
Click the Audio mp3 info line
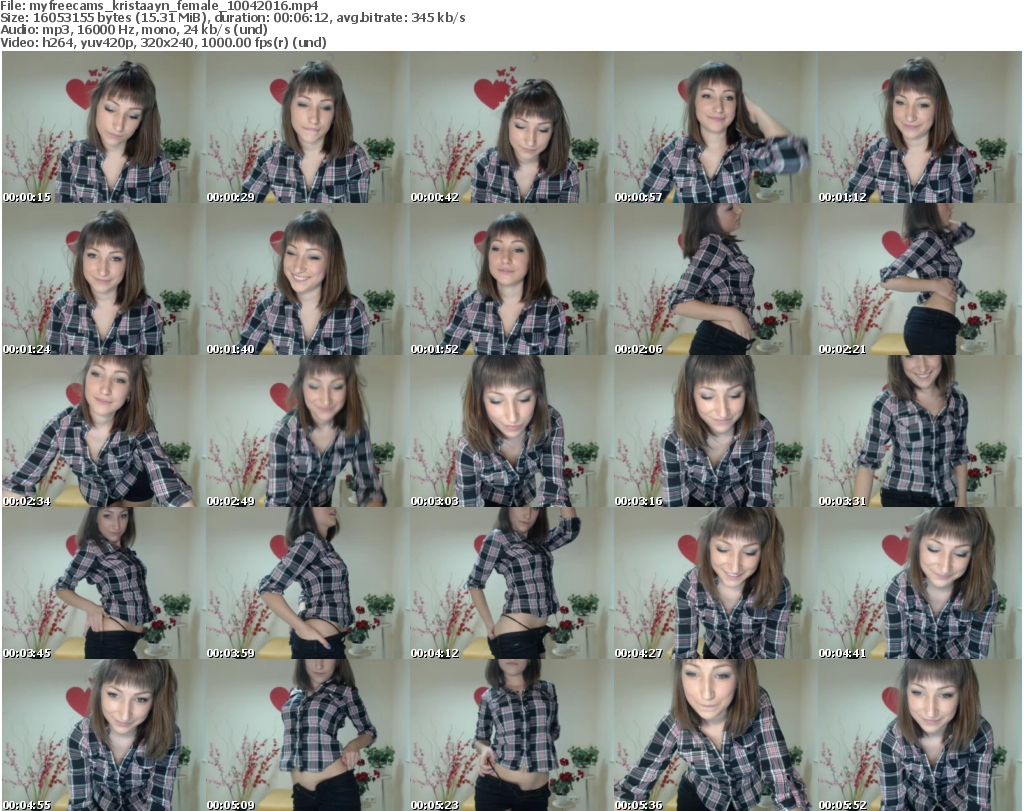click(134, 30)
